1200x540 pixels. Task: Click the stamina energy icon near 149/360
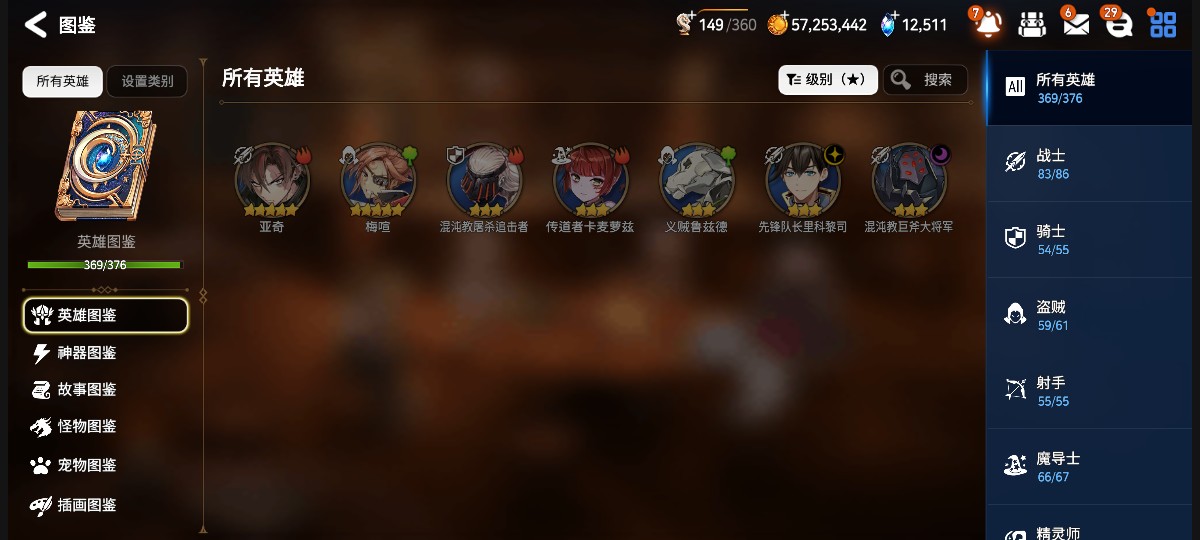[x=685, y=24]
